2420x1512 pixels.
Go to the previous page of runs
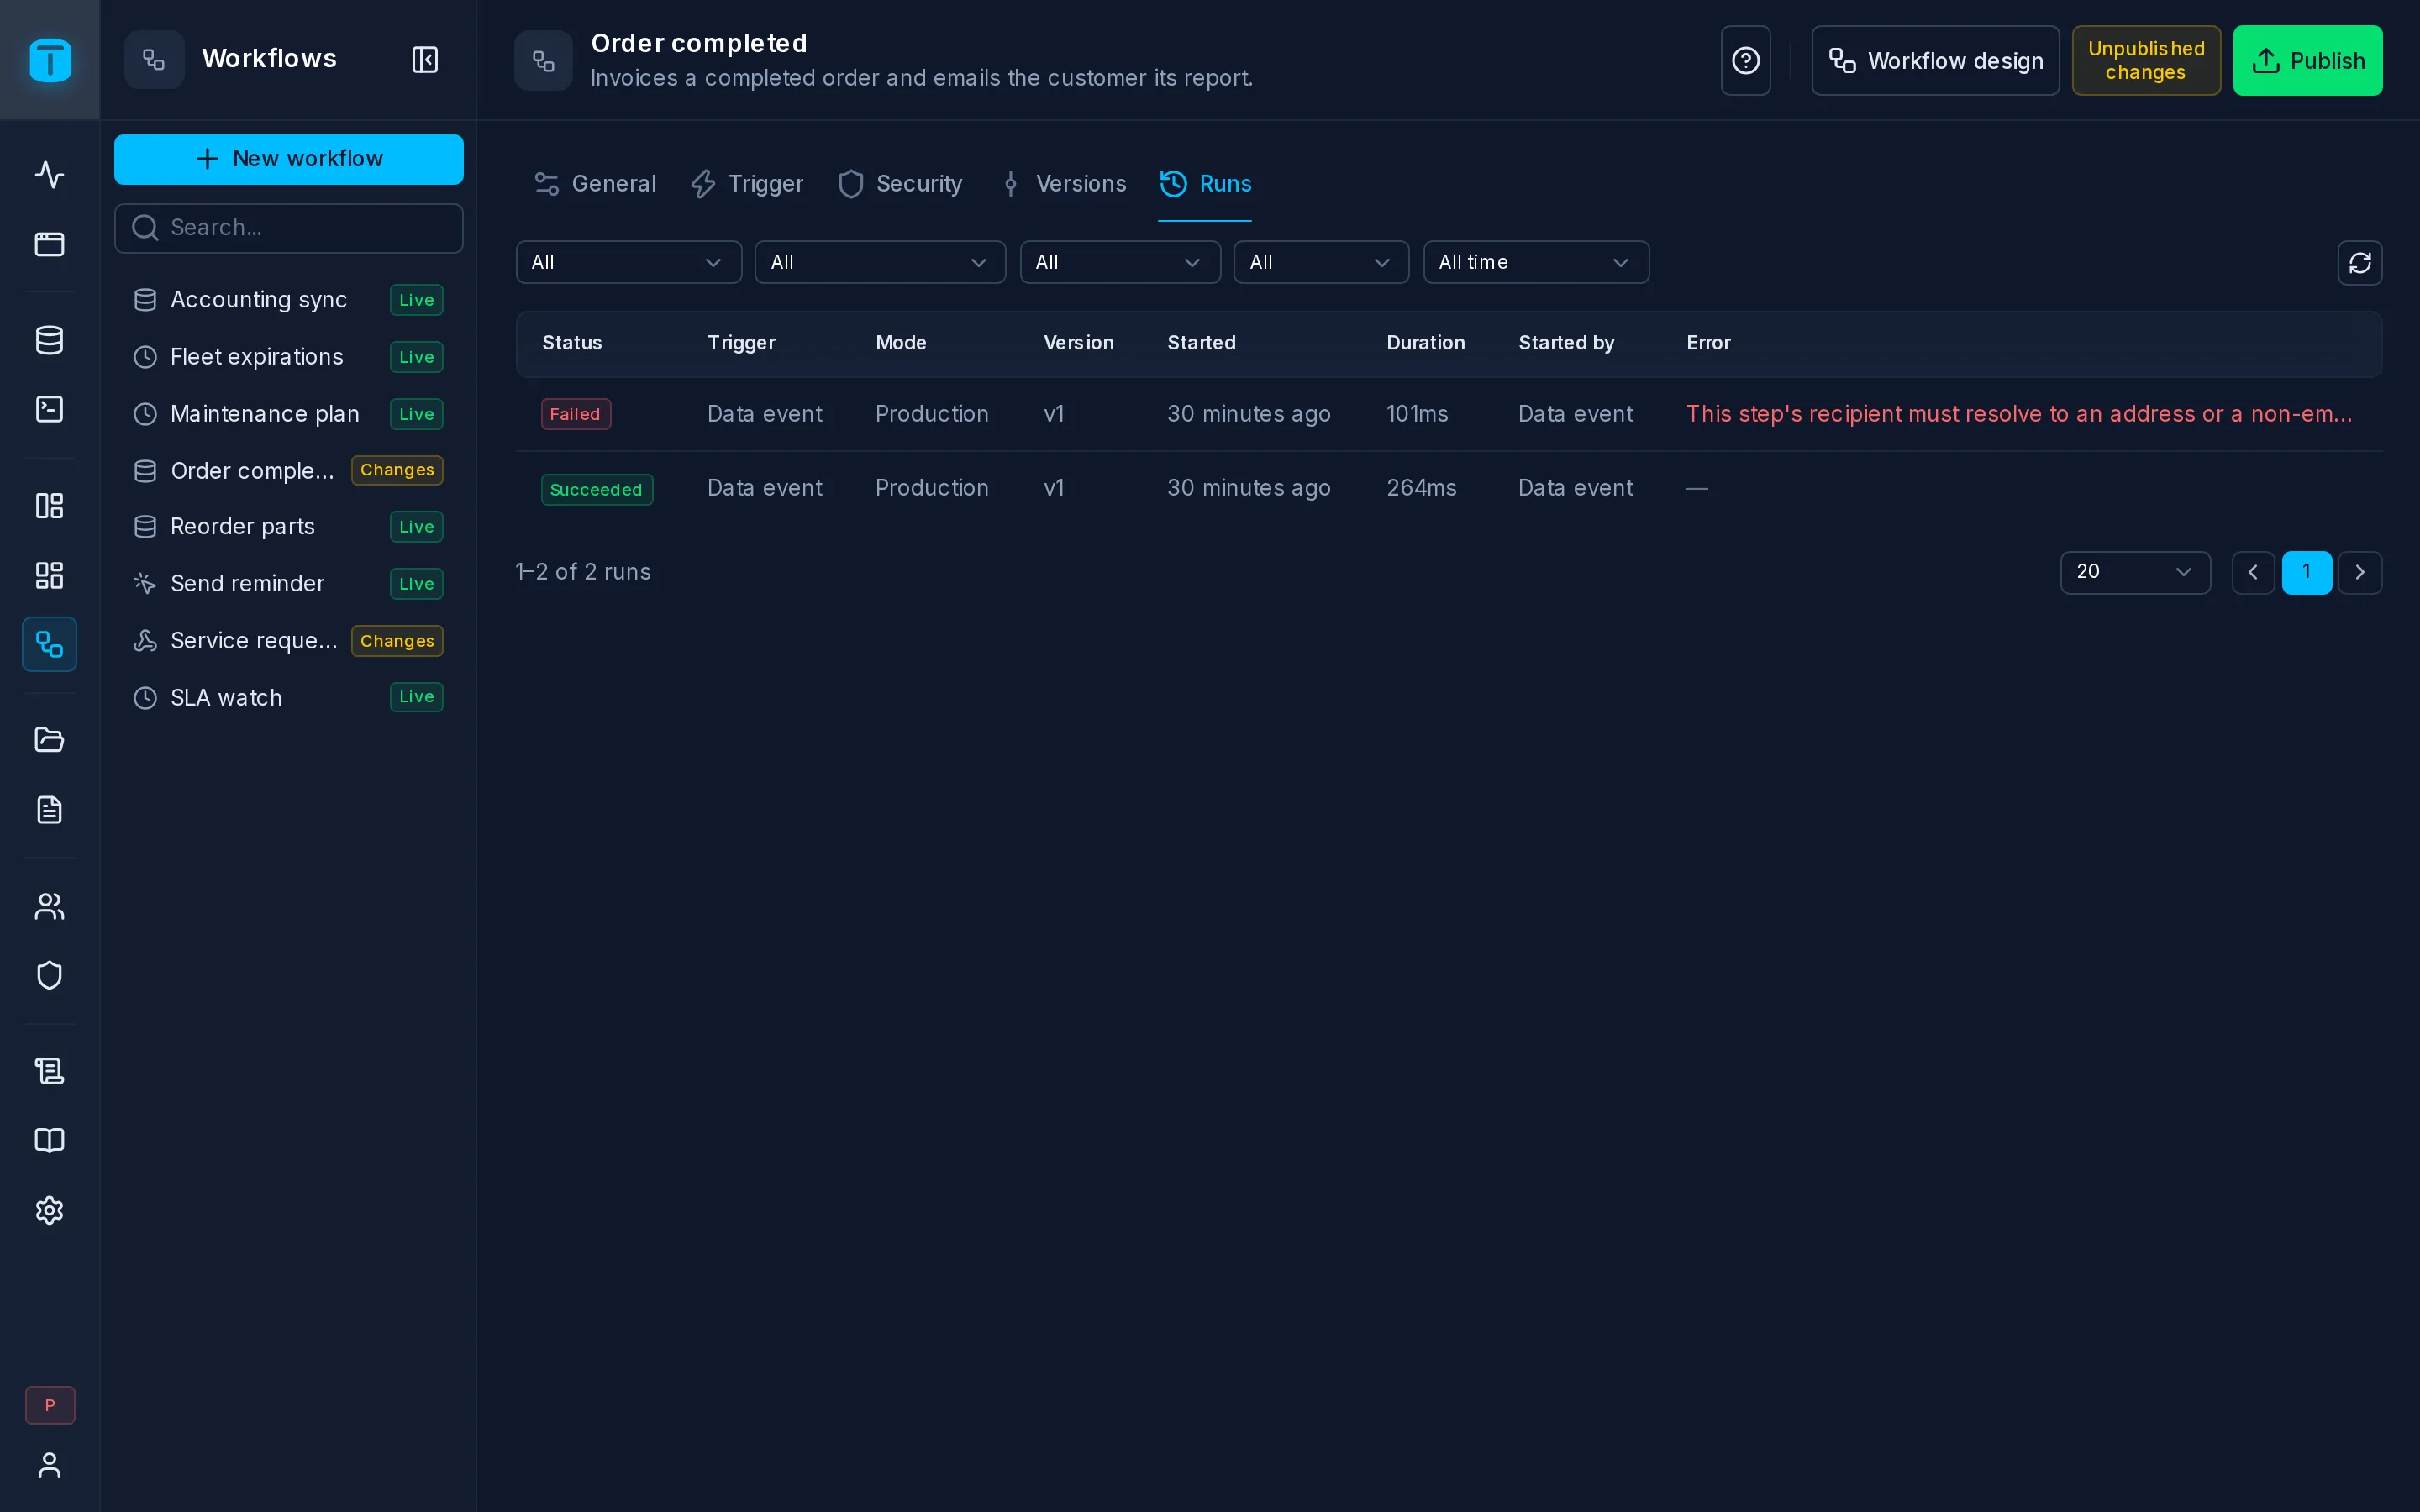click(2253, 572)
